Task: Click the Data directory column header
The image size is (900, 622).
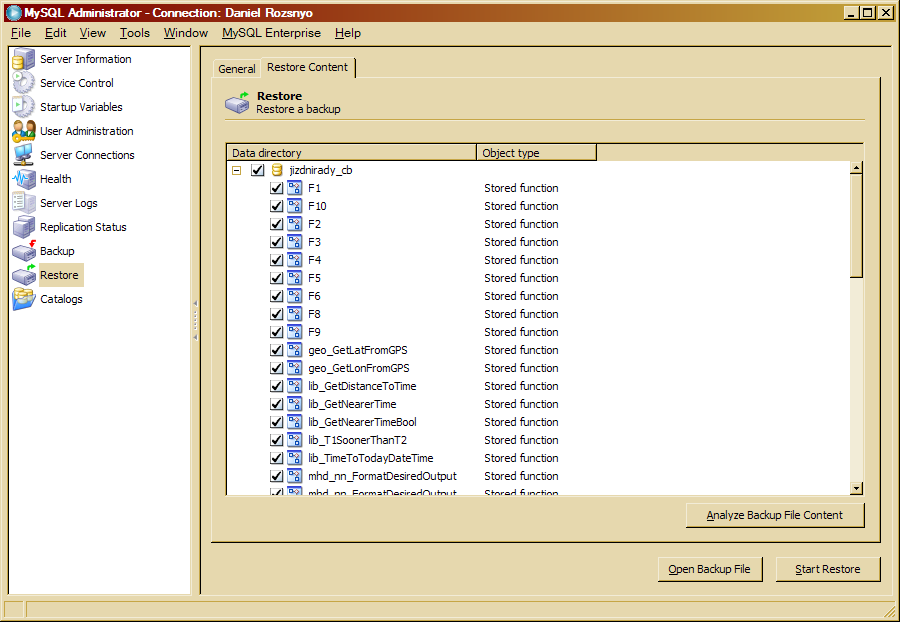Action: point(352,153)
